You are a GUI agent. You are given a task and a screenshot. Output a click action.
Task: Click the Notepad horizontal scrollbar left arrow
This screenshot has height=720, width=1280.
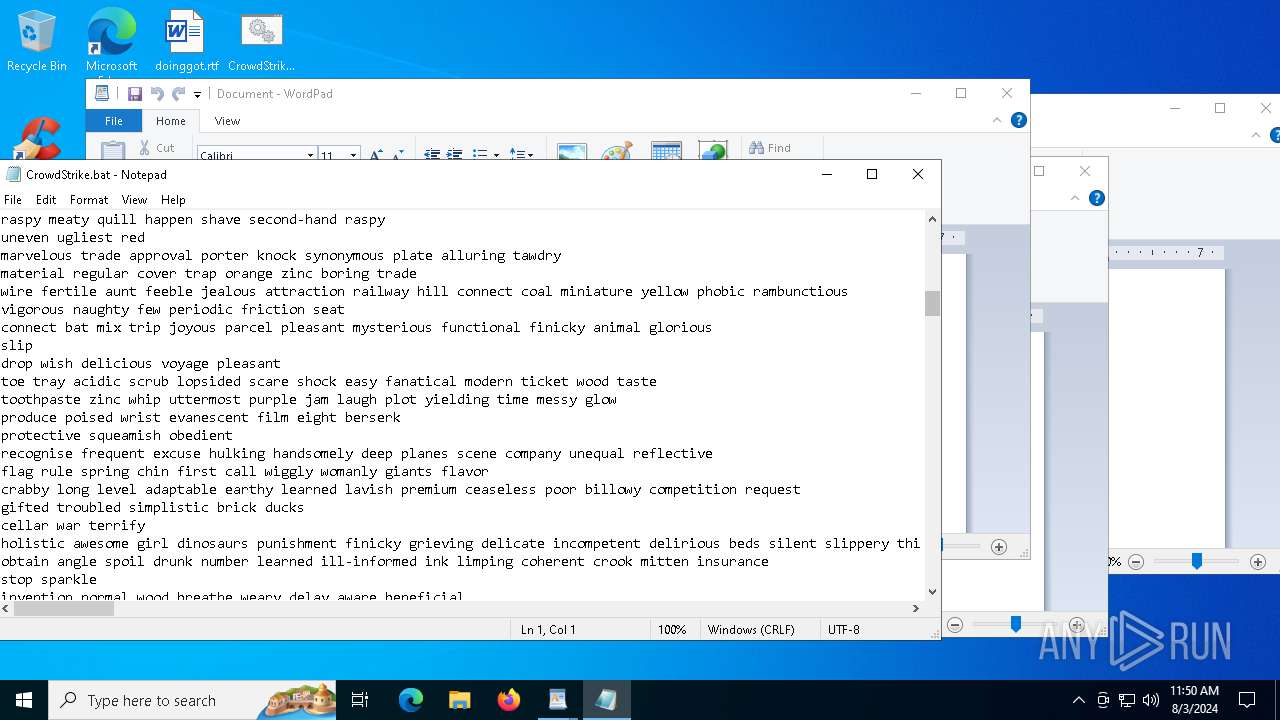pyautogui.click(x=8, y=608)
